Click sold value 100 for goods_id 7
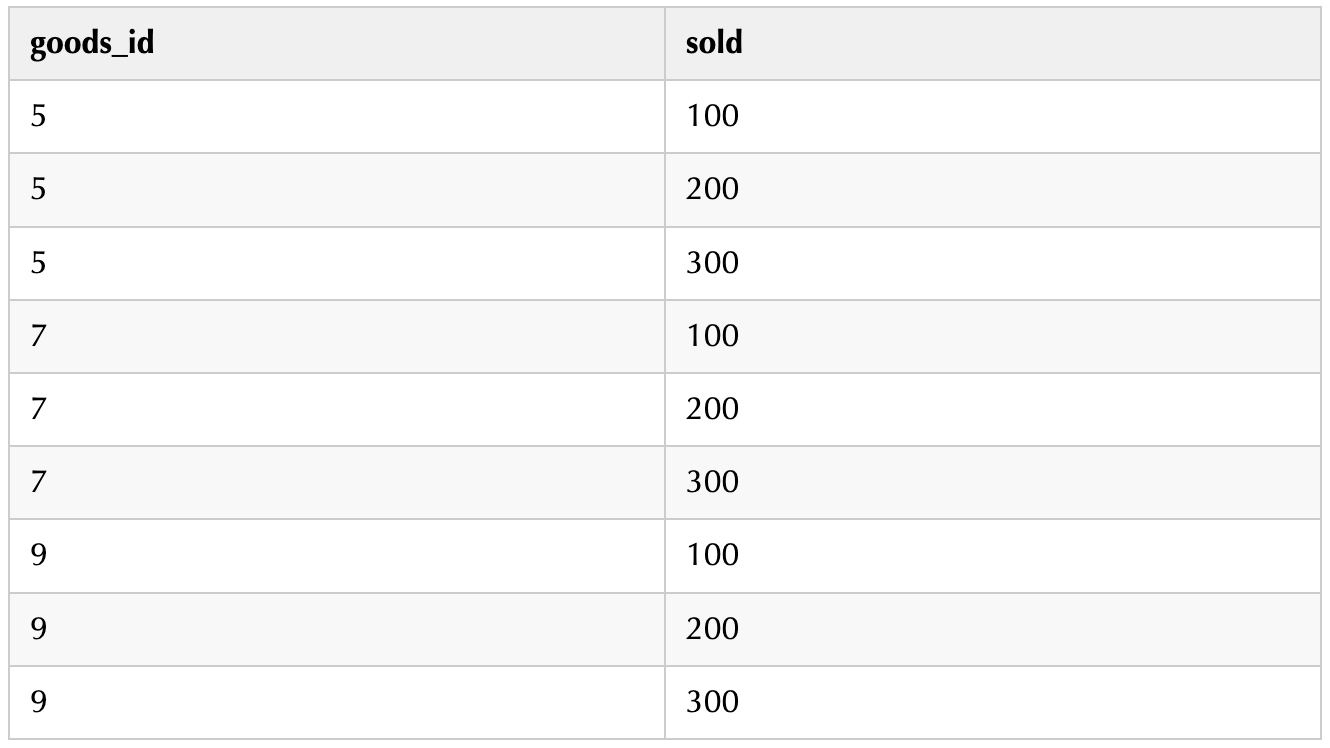 pyautogui.click(x=712, y=336)
